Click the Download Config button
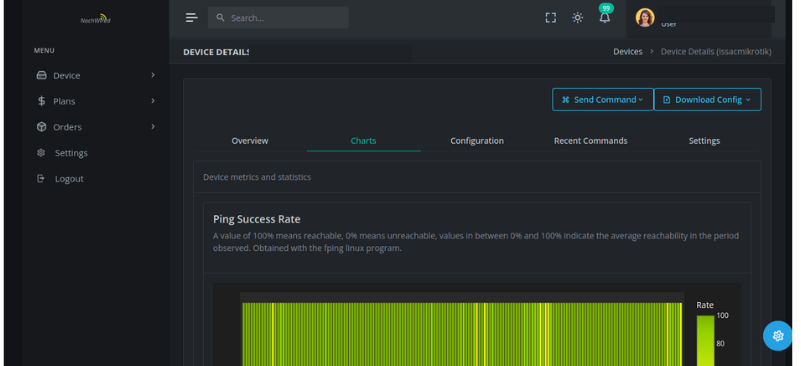Viewport: 801px width, 366px height. (x=708, y=100)
